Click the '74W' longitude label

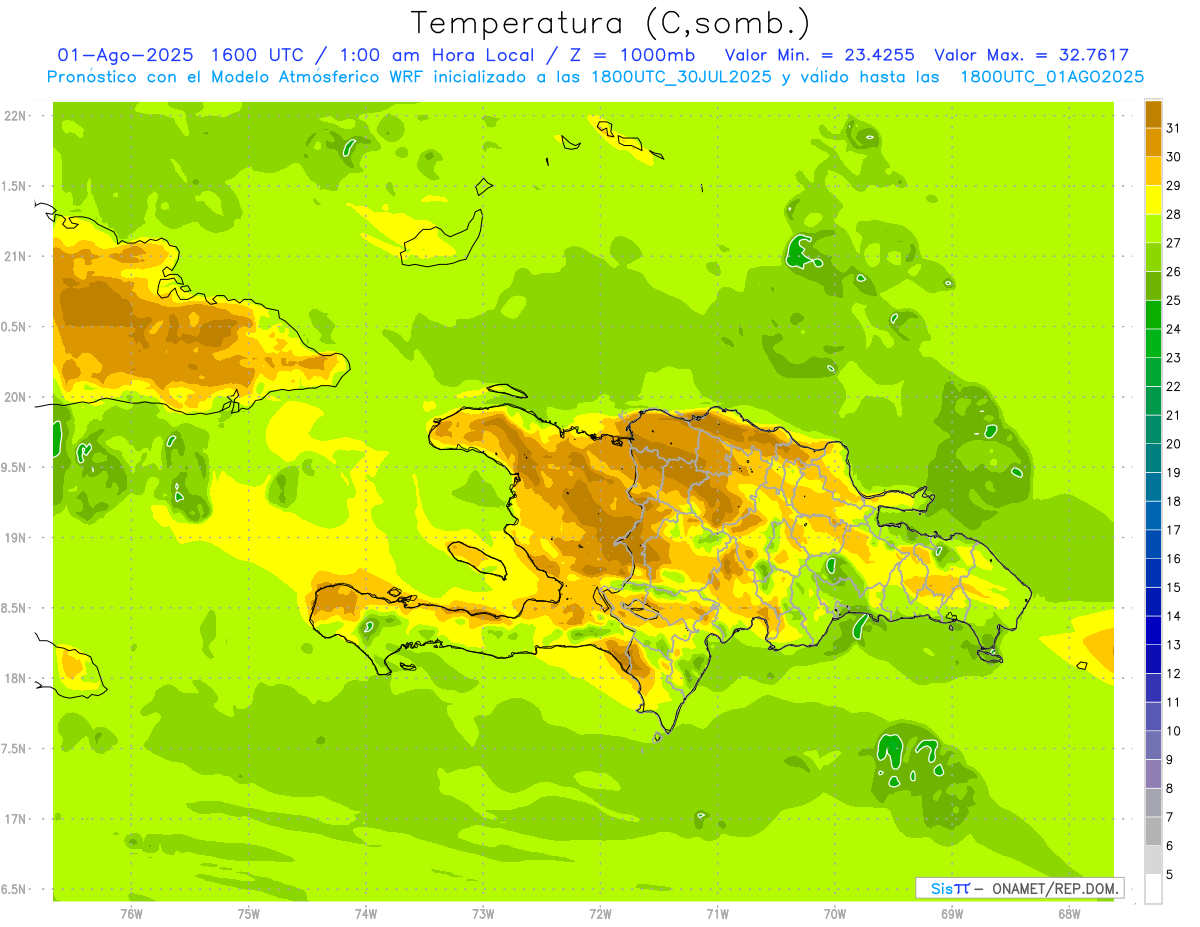[366, 914]
